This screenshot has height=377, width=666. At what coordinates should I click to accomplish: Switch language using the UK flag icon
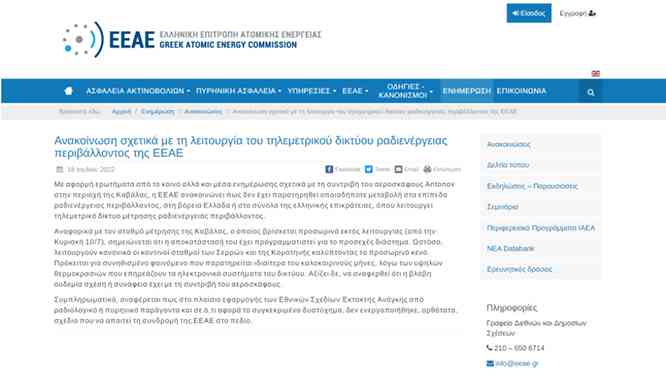tap(595, 73)
